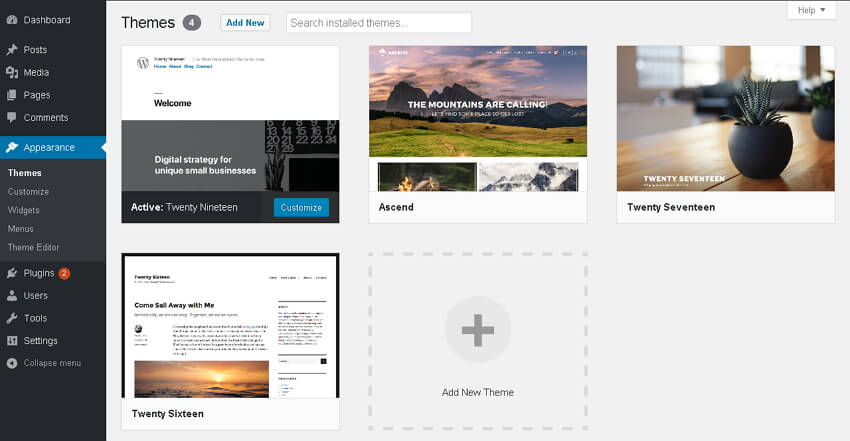Expand the Help dropdown tab
Image resolution: width=850 pixels, height=441 pixels.
click(x=810, y=10)
